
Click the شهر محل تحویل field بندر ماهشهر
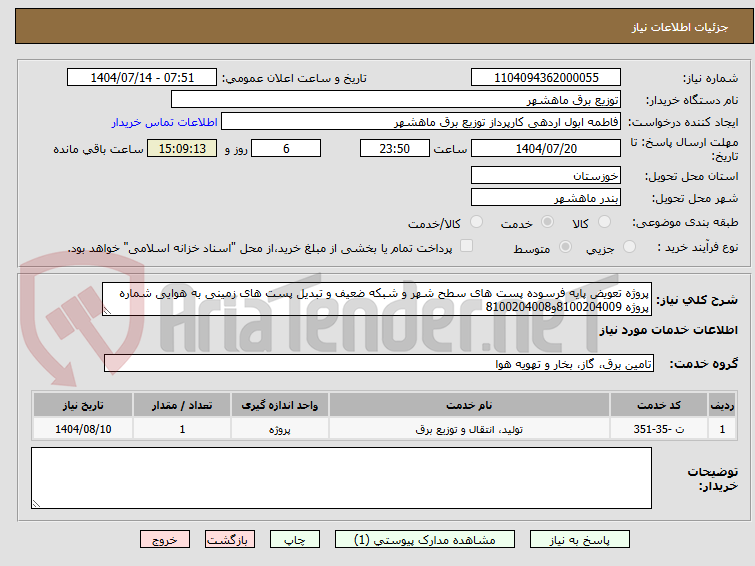click(546, 198)
